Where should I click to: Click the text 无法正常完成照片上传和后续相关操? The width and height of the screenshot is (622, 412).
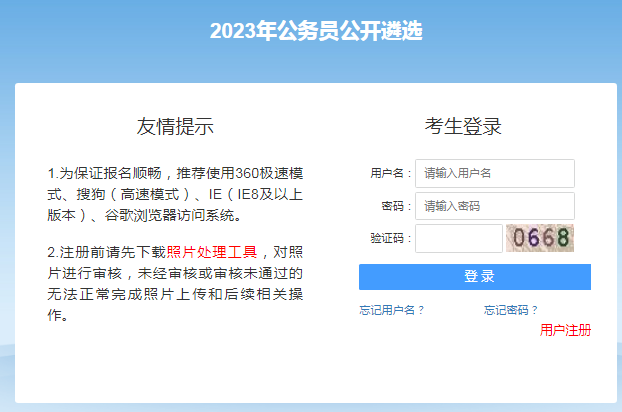pos(175,294)
